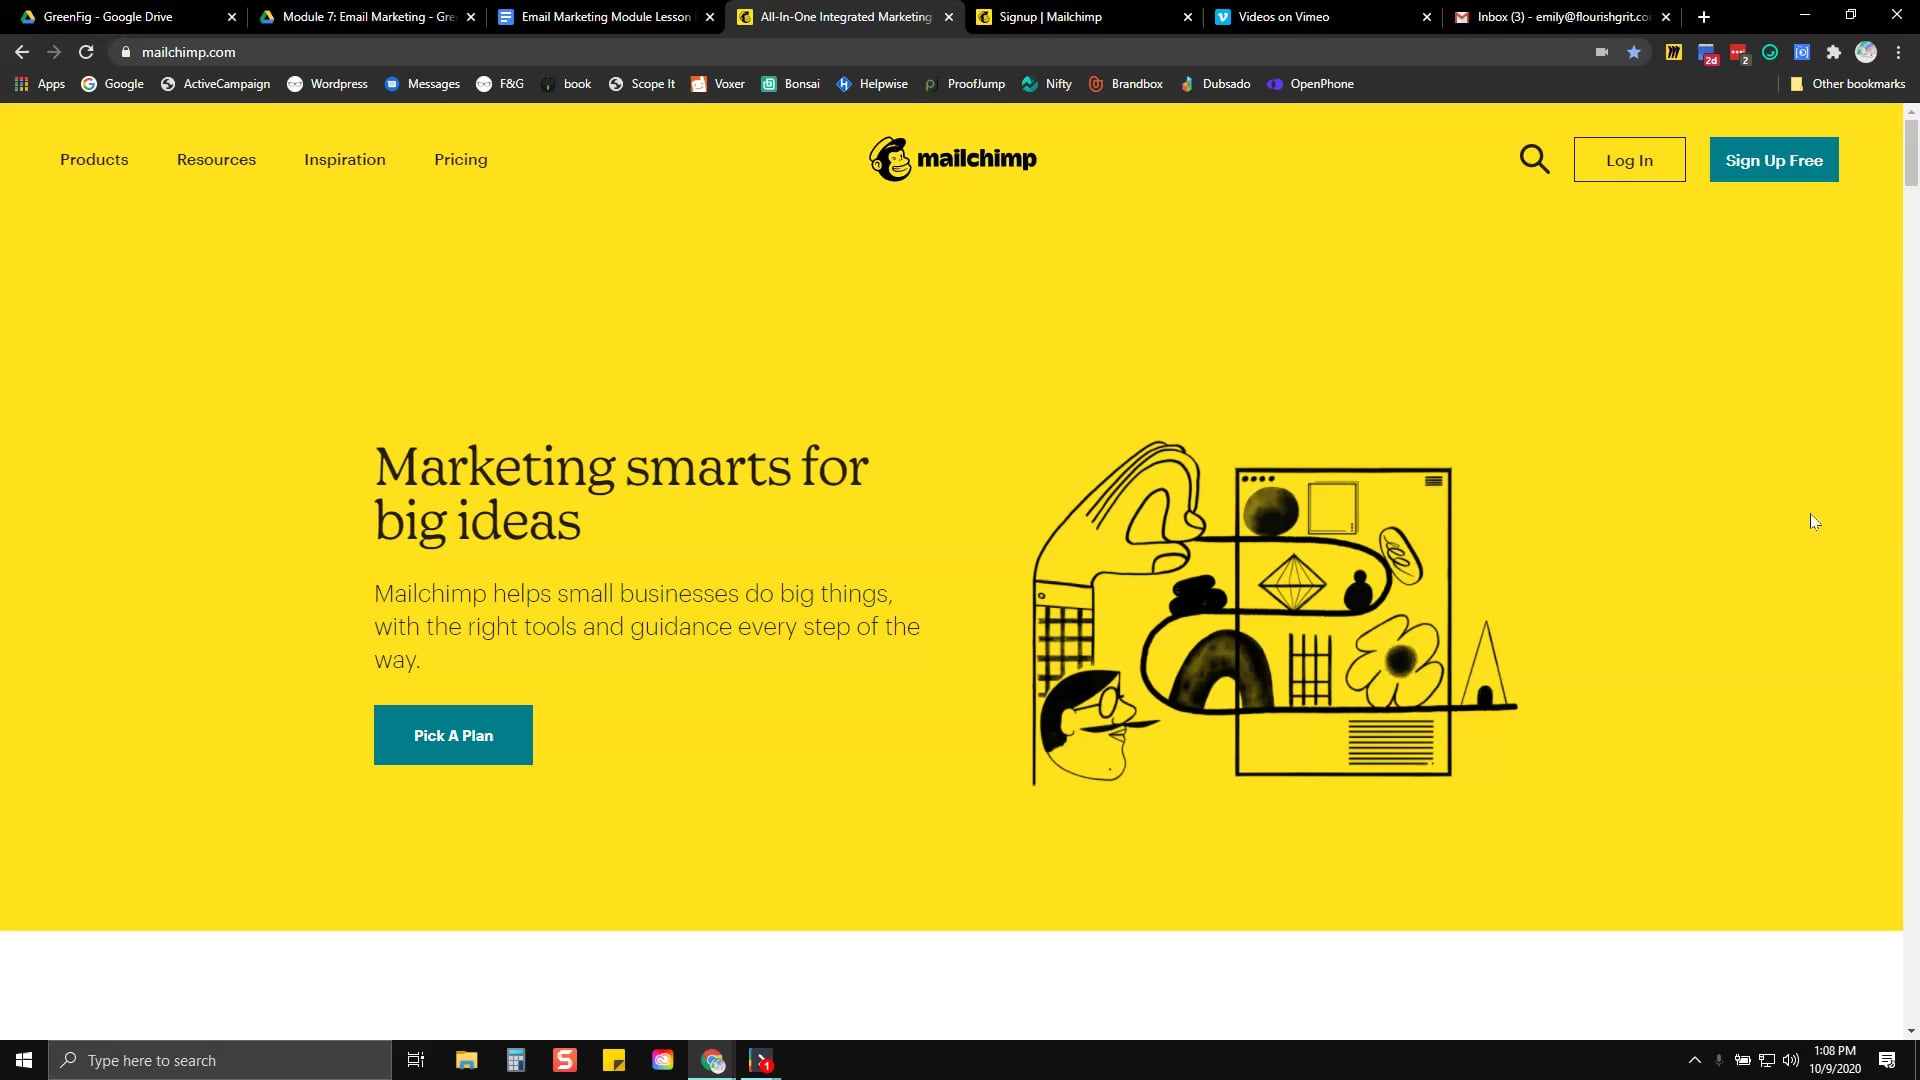
Task: Click the network icon in the system tray
Action: click(1767, 1060)
